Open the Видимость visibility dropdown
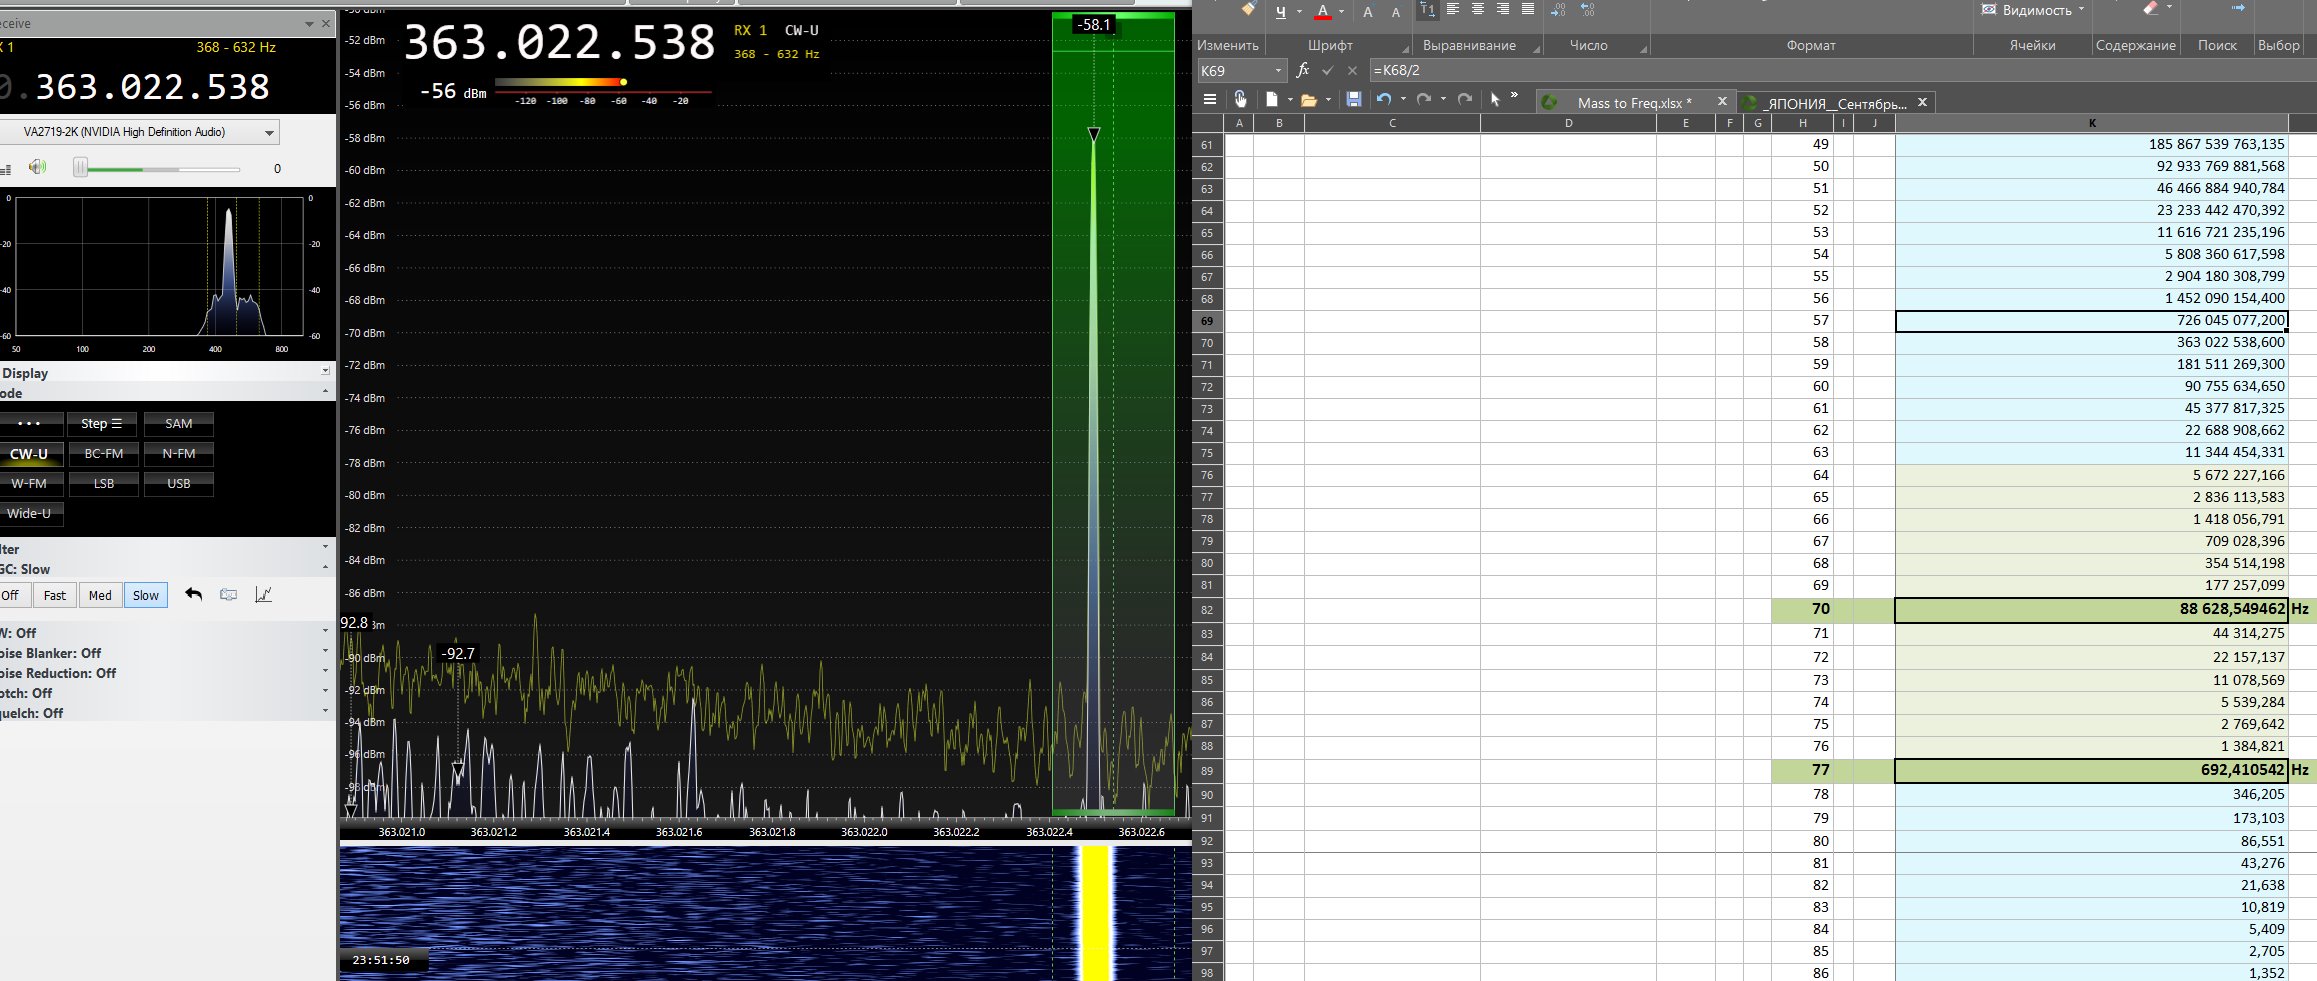The width and height of the screenshot is (2317, 981). pos(2034,10)
